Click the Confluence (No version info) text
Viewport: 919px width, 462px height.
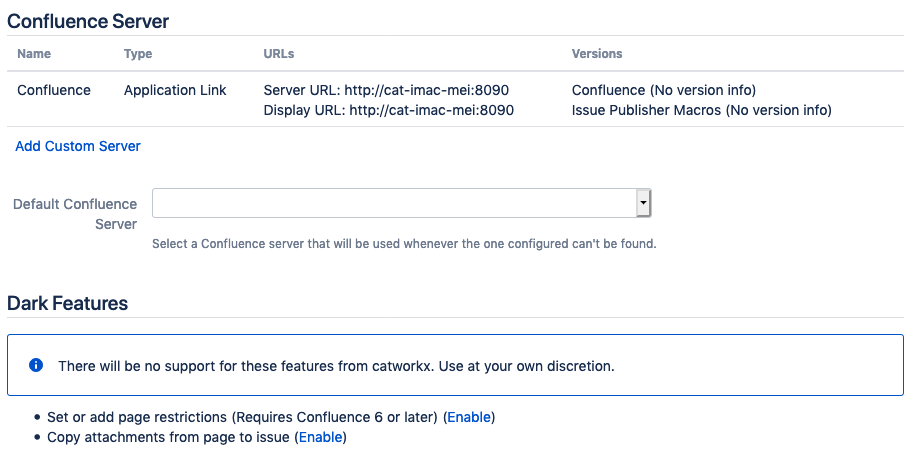point(664,90)
